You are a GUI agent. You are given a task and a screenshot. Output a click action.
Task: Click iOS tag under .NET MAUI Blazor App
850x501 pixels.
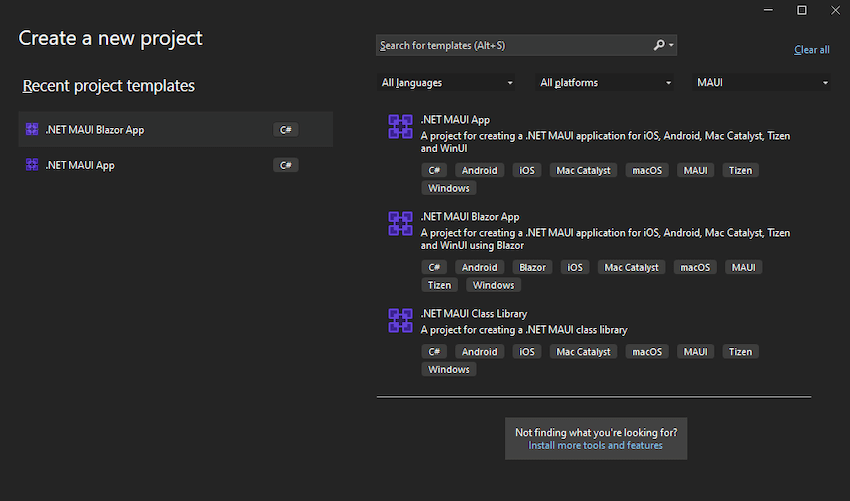[x=575, y=267]
